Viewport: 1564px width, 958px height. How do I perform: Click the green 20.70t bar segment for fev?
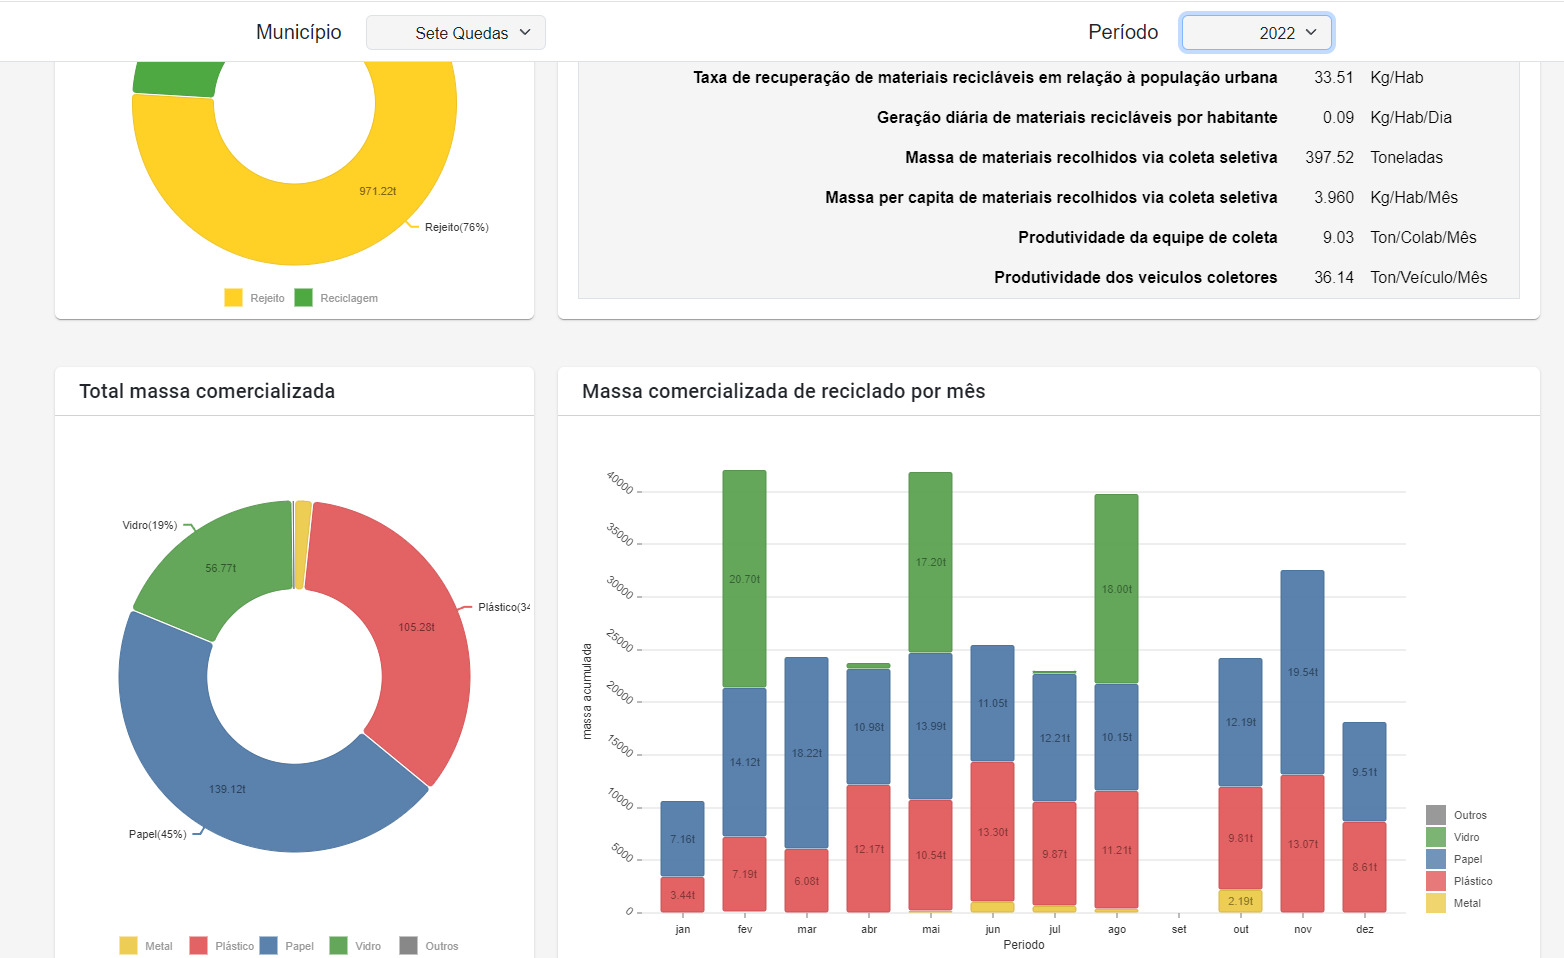tap(744, 579)
